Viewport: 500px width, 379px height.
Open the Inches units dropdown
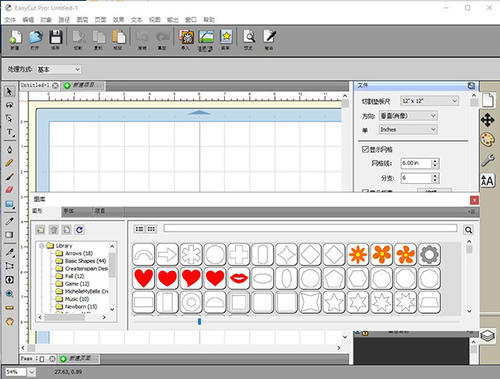pyautogui.click(x=408, y=130)
